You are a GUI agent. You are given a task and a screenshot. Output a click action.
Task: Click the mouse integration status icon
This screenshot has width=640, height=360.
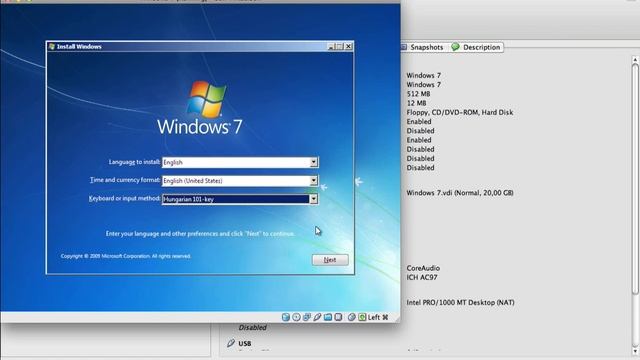pos(351,317)
